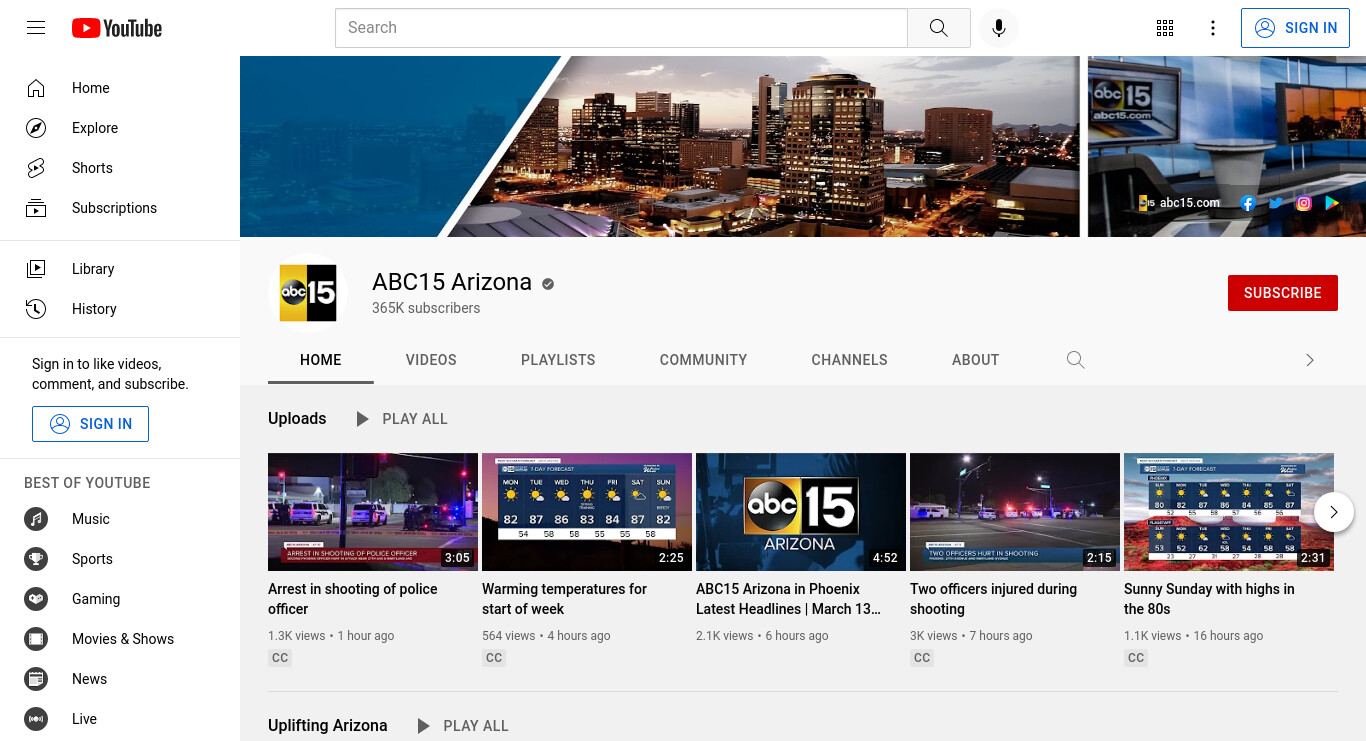The image size is (1366, 741).
Task: Browse News under Best of YouTube
Action: click(120, 679)
